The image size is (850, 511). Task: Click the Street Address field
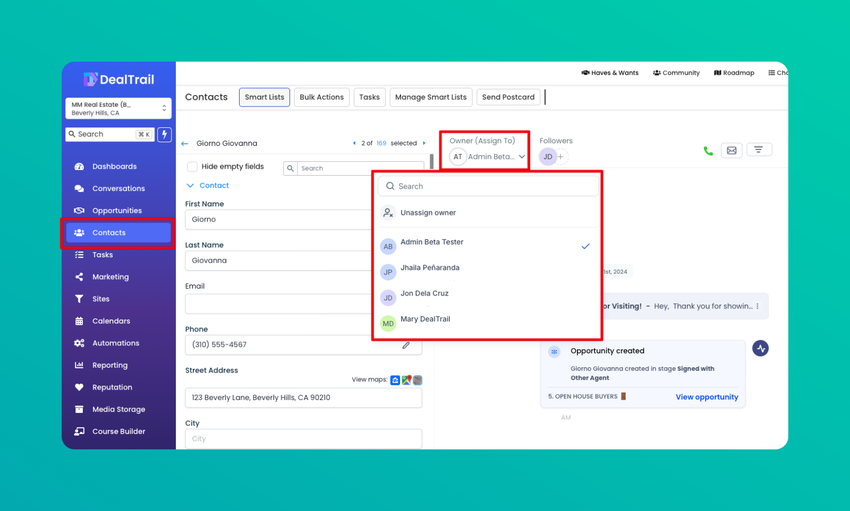(304, 398)
